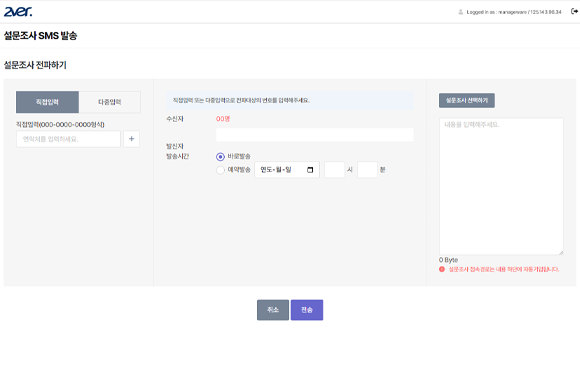Switch to the 다중입력 tab
Viewport: 580px width, 390px height.
click(x=109, y=102)
